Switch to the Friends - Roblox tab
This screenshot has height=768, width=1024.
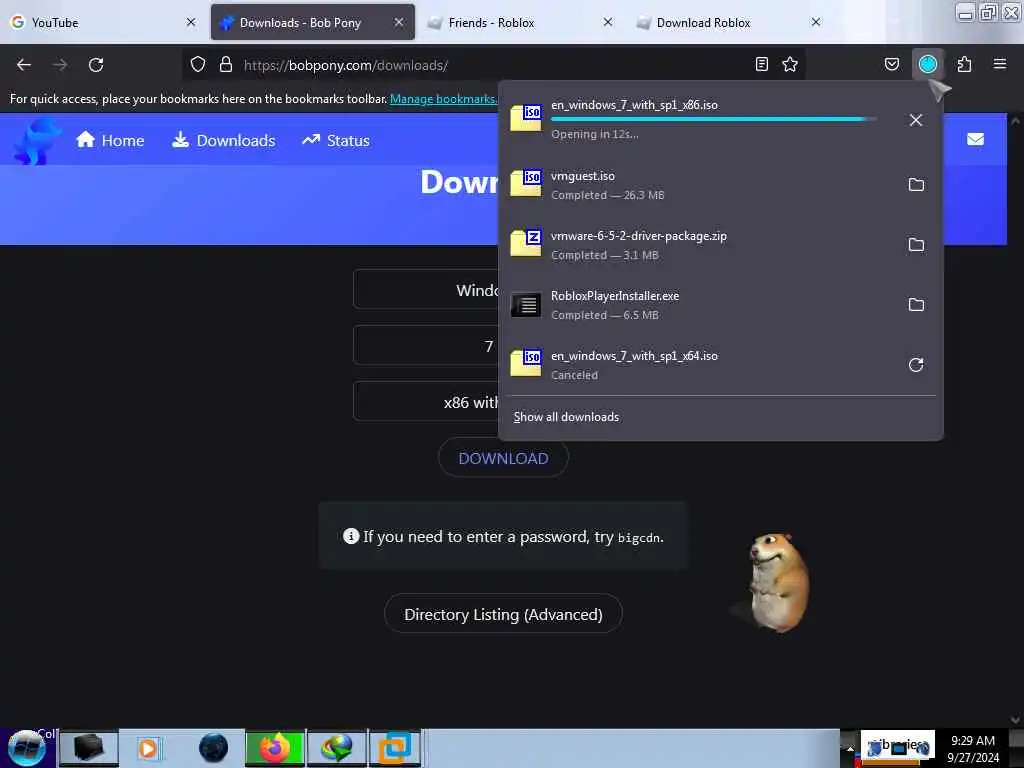pos(521,23)
